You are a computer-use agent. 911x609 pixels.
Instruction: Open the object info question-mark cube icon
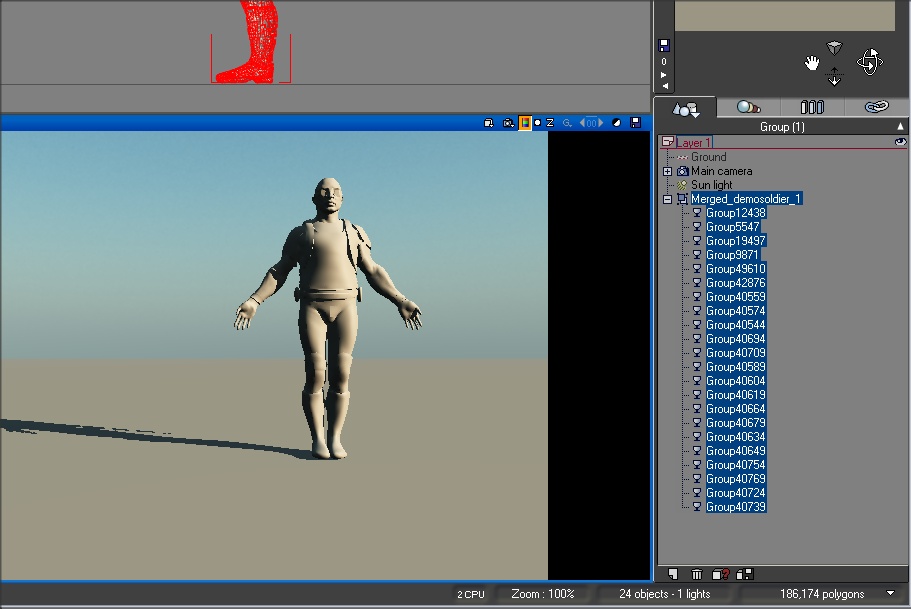click(x=720, y=574)
